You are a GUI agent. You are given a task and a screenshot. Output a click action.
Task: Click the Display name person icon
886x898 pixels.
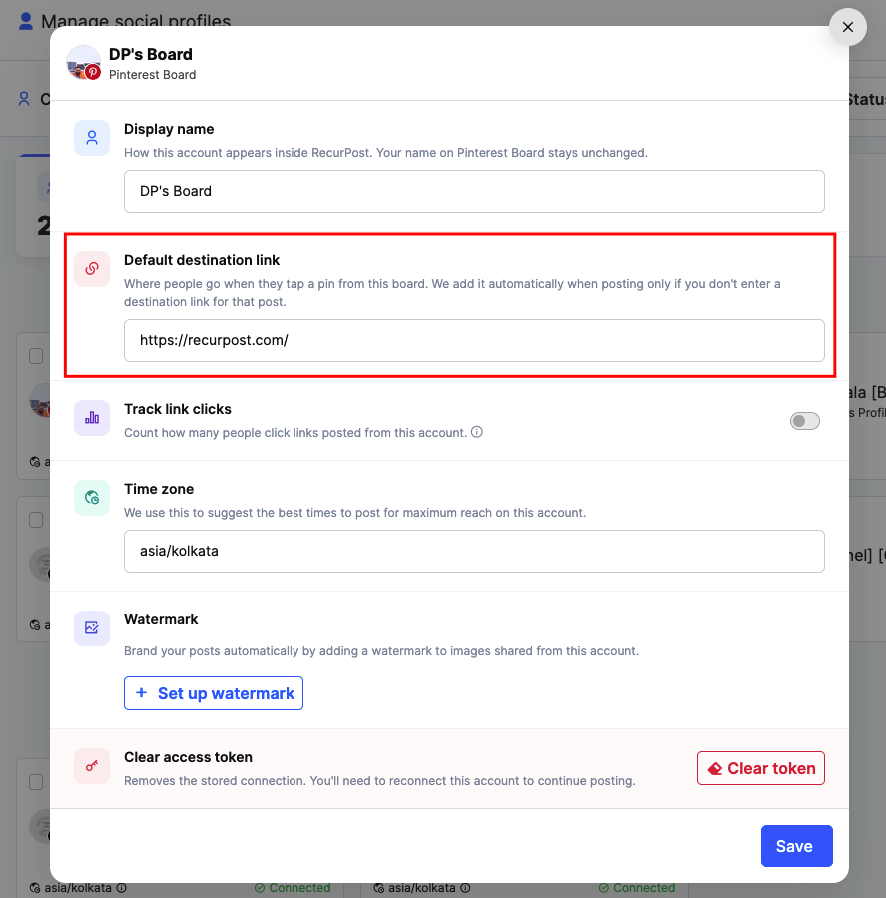click(x=92, y=137)
